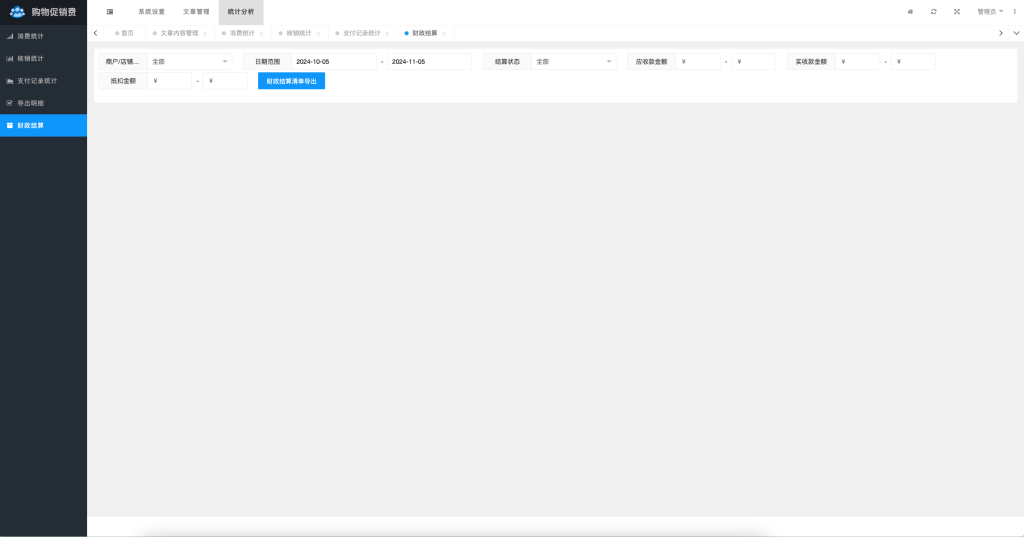This screenshot has height=537, width=1024.
Task: Close the 文章内容管理 tab
Action: (x=205, y=33)
